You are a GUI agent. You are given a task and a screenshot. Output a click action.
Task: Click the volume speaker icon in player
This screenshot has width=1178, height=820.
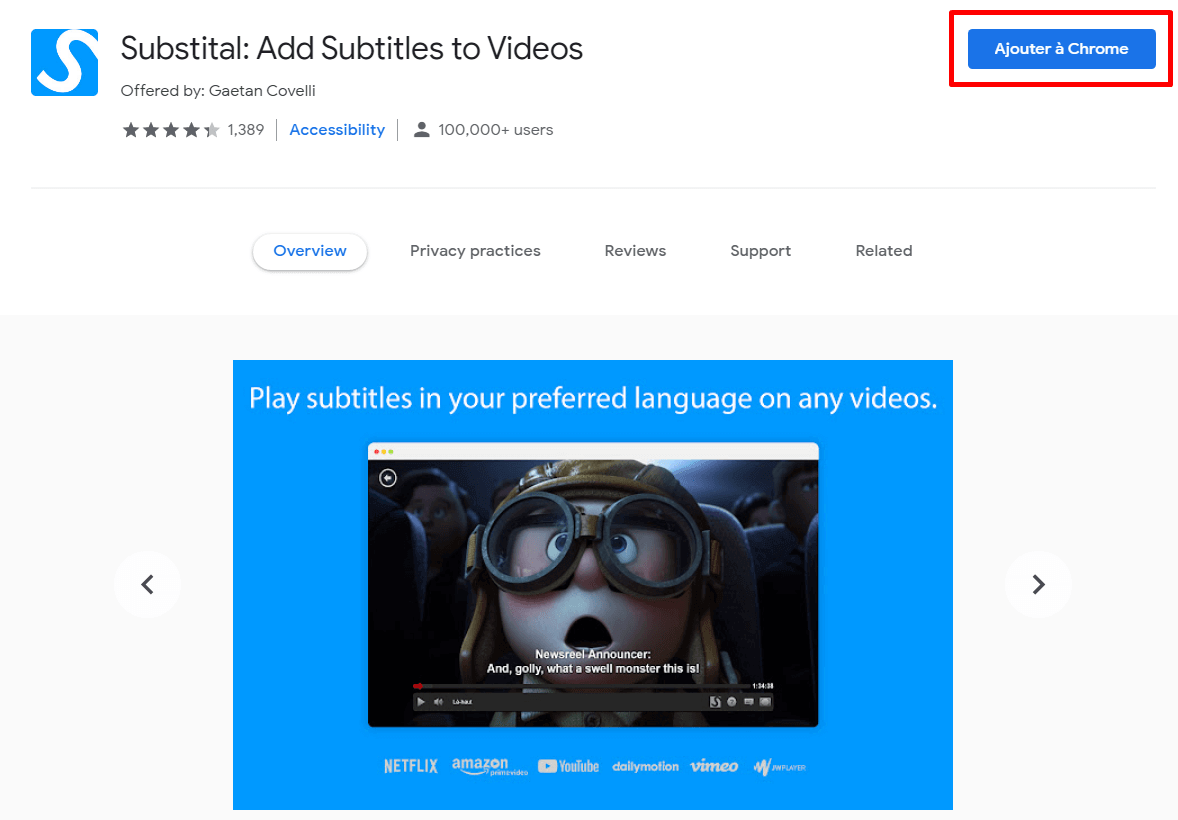438,702
